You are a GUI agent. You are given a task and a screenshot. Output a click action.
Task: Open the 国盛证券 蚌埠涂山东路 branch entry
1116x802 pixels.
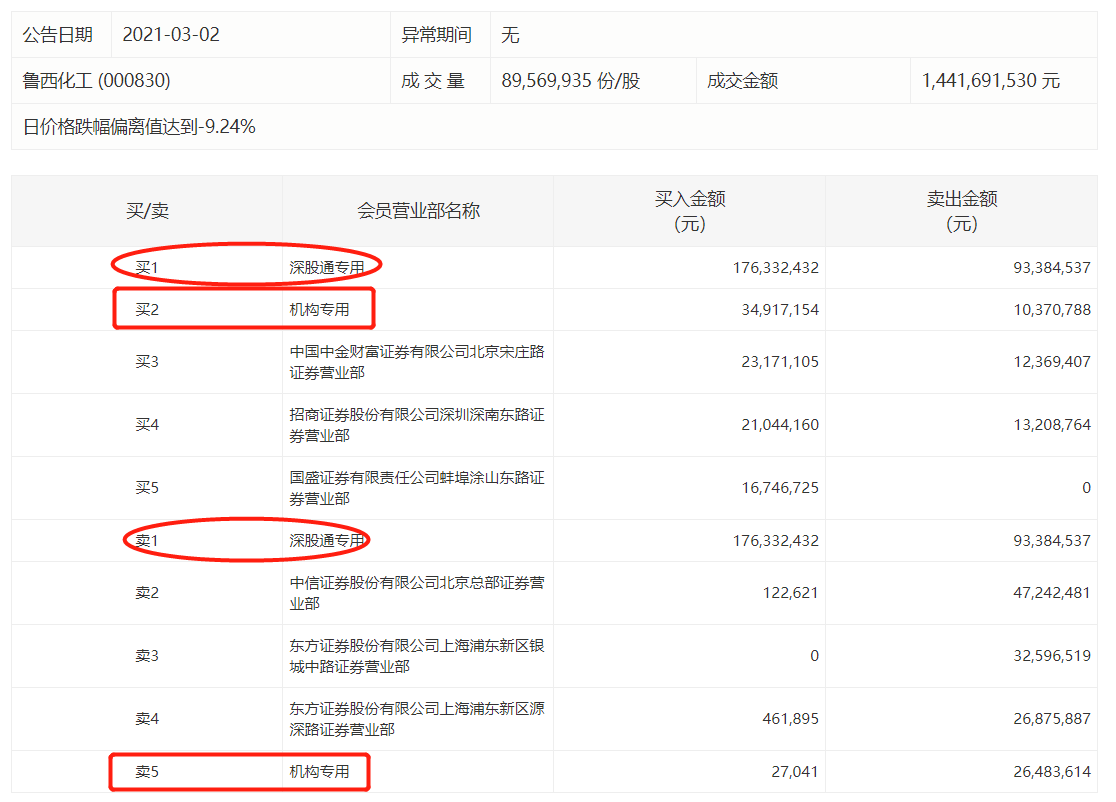click(416, 488)
